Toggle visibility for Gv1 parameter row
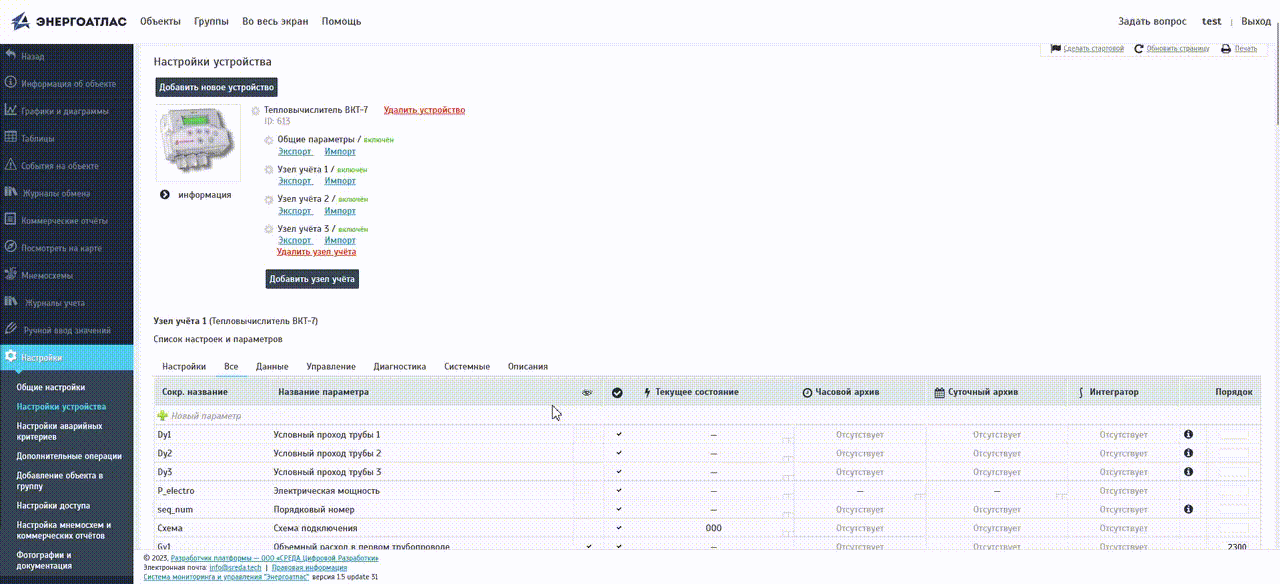1280x584 pixels. click(x=588, y=546)
